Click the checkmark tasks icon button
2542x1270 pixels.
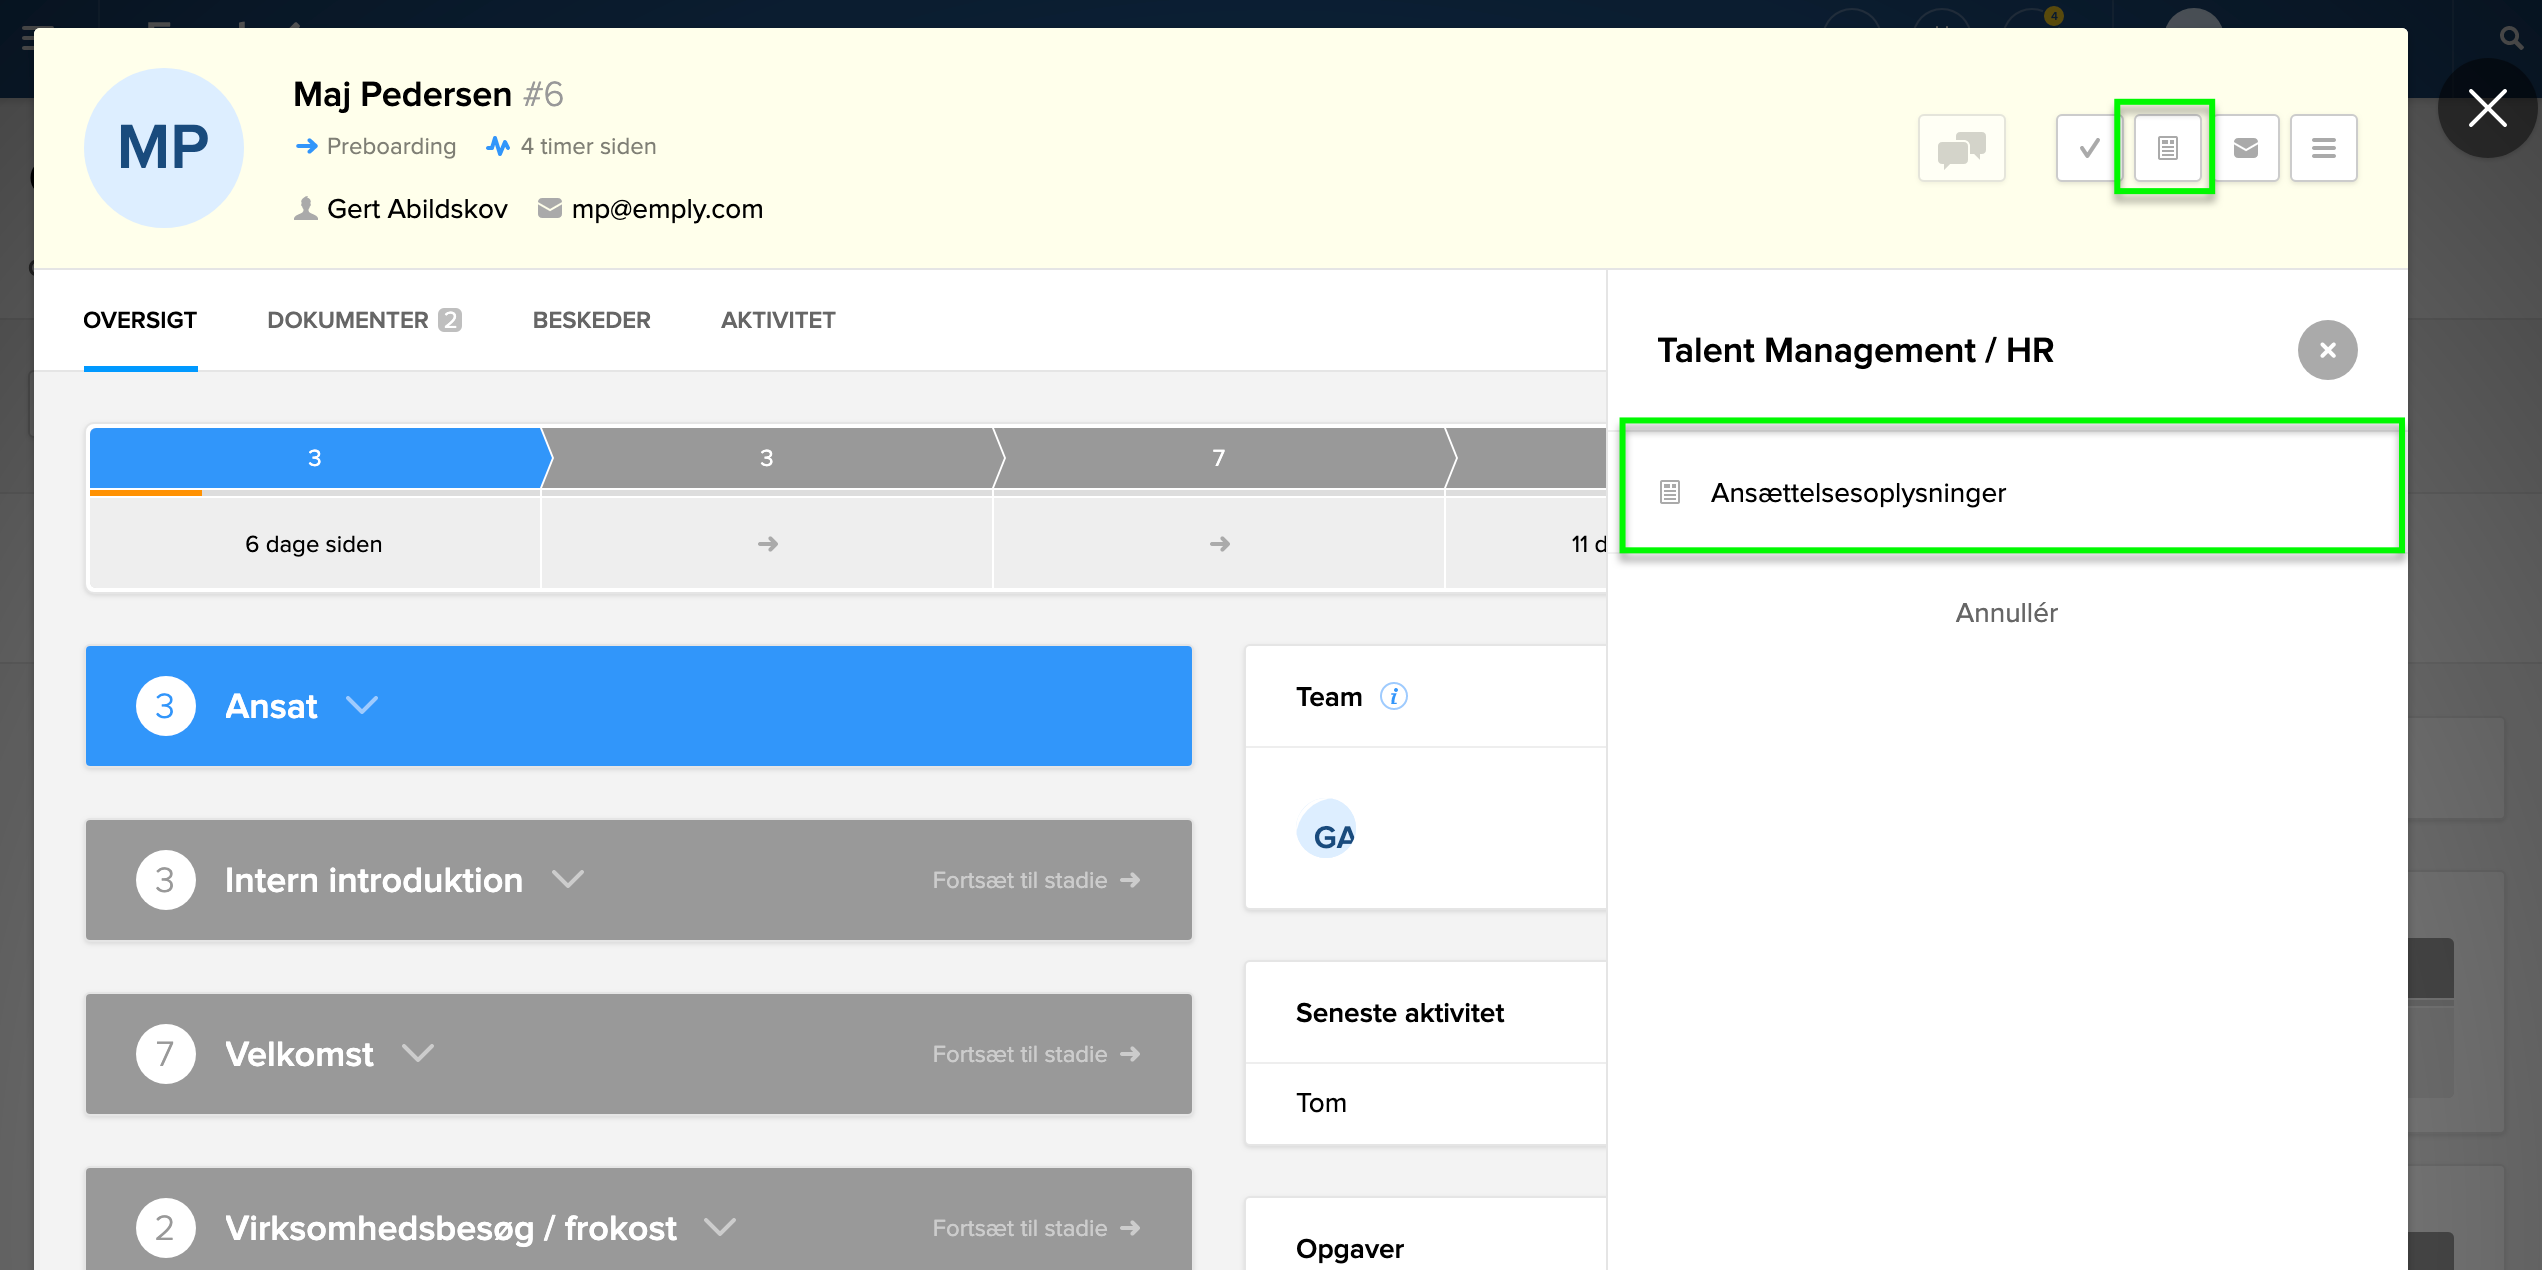coord(2089,148)
